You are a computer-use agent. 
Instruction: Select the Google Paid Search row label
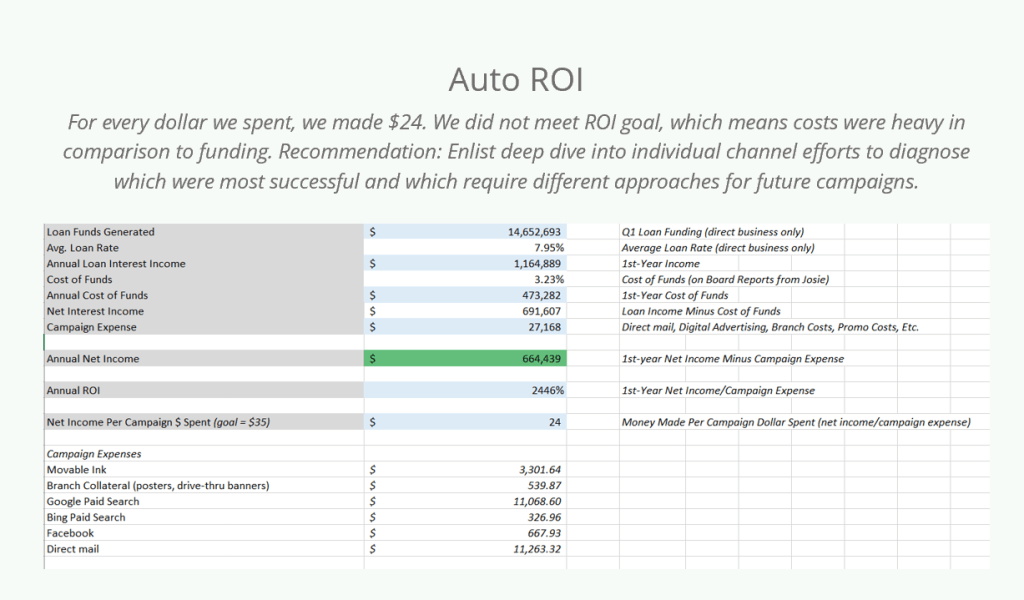click(93, 501)
